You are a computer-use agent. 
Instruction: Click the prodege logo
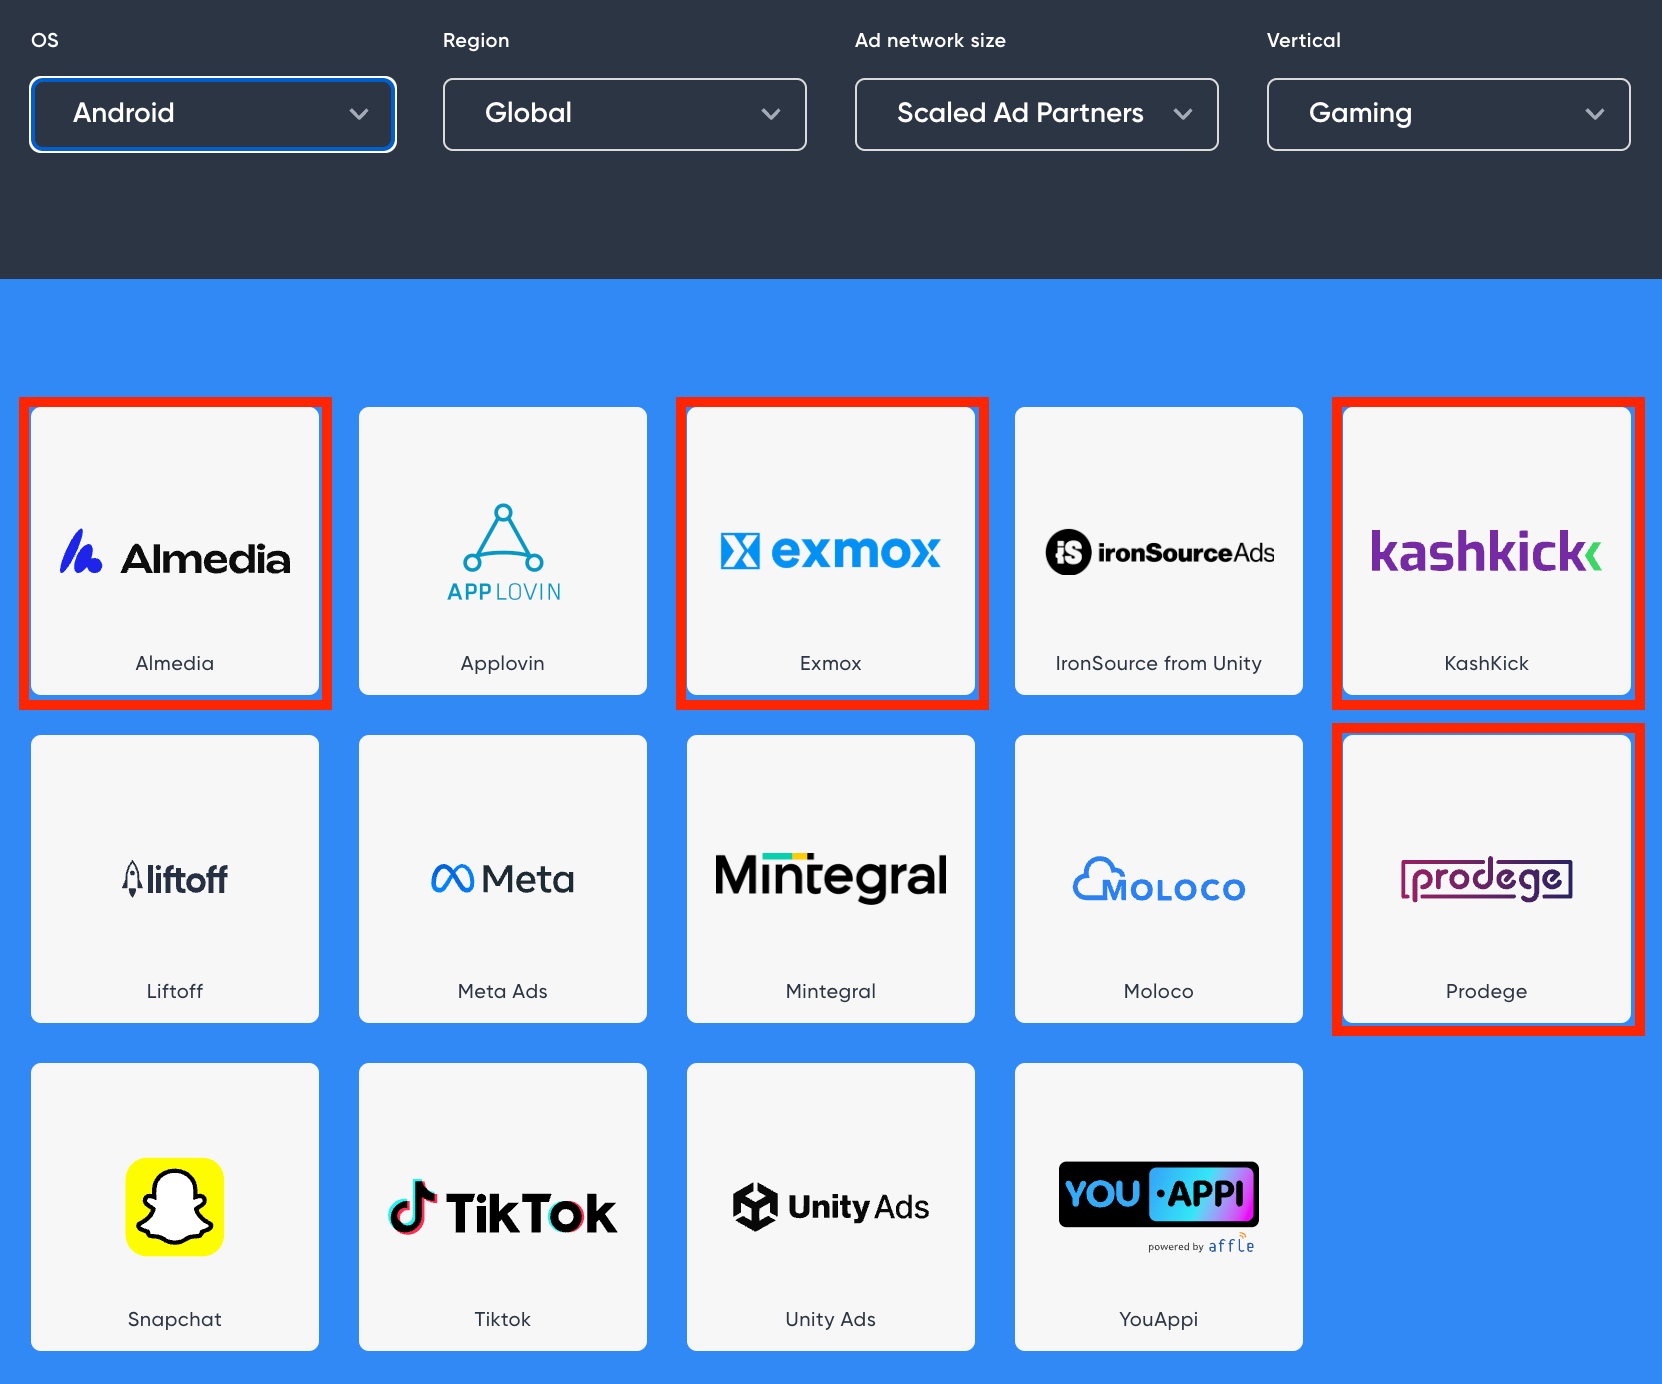(1487, 879)
